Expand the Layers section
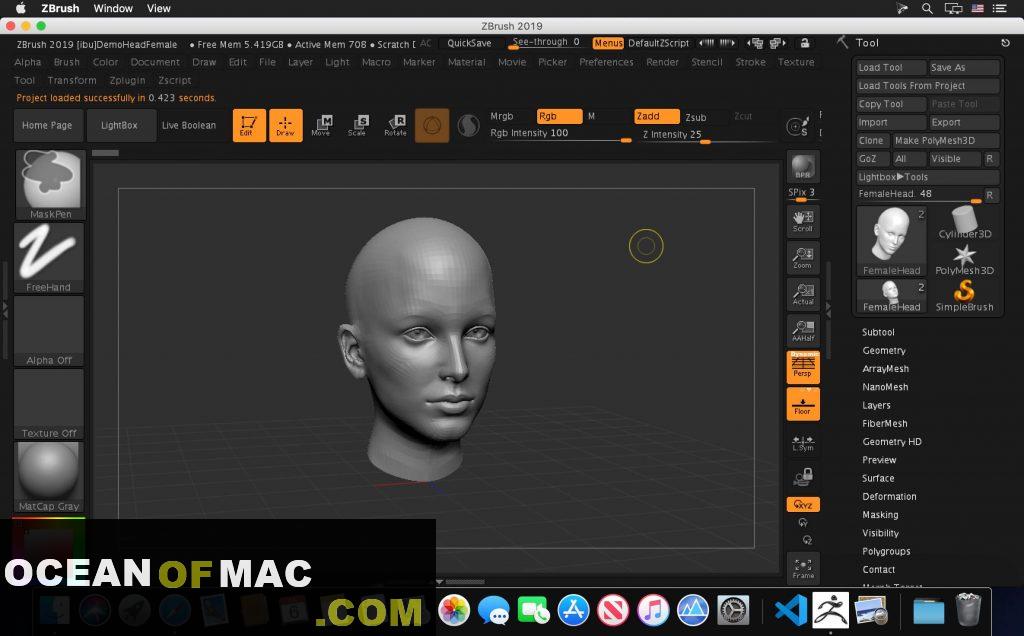This screenshot has width=1024, height=636. pos(876,405)
